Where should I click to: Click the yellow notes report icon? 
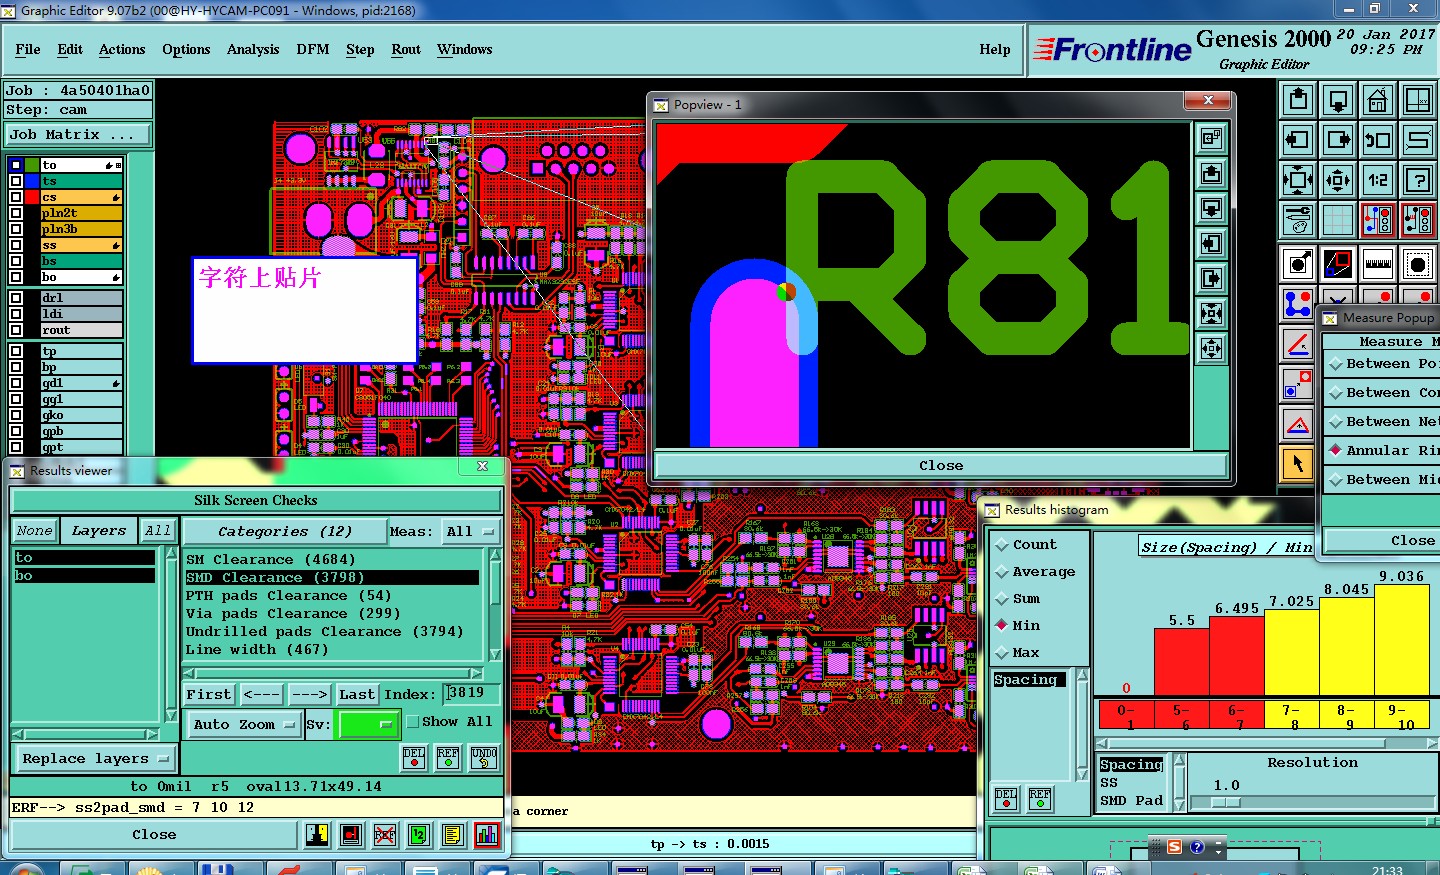click(x=453, y=834)
